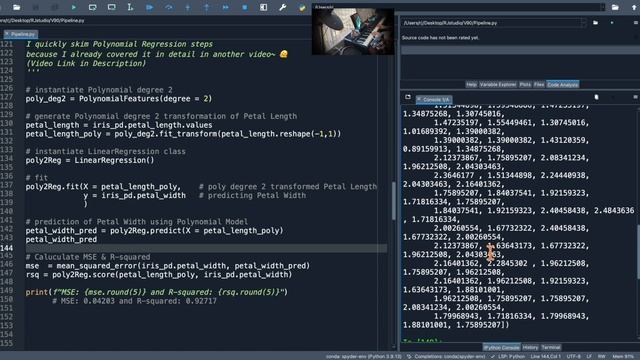Go to parent directory arrow icon
This screenshot has height=360, width=640.
[x=634, y=7]
